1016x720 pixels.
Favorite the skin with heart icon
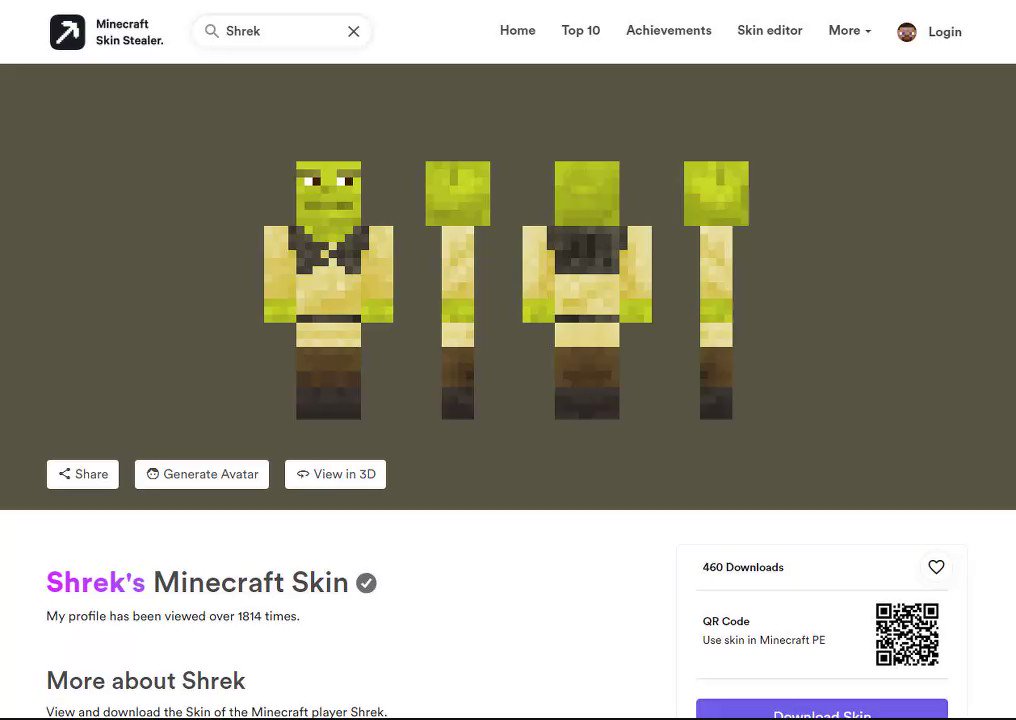tap(936, 567)
